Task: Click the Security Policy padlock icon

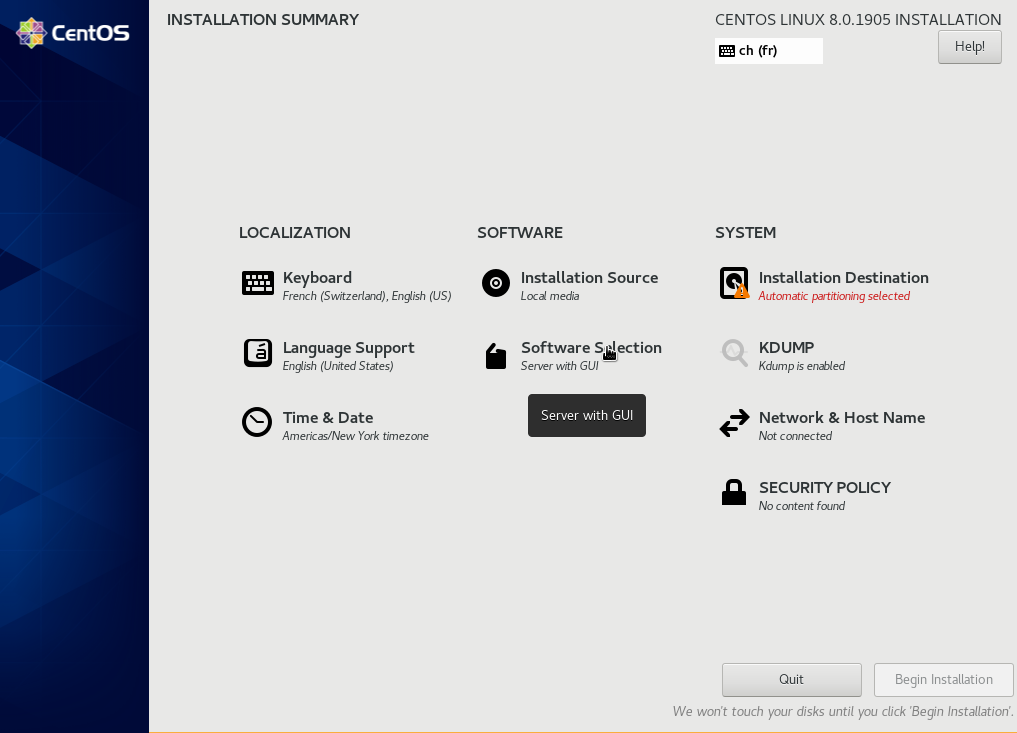Action: (734, 493)
